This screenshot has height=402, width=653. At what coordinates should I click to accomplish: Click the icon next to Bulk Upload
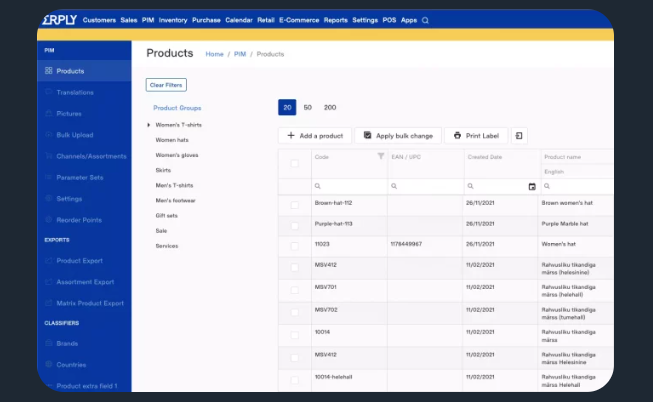tap(48, 135)
